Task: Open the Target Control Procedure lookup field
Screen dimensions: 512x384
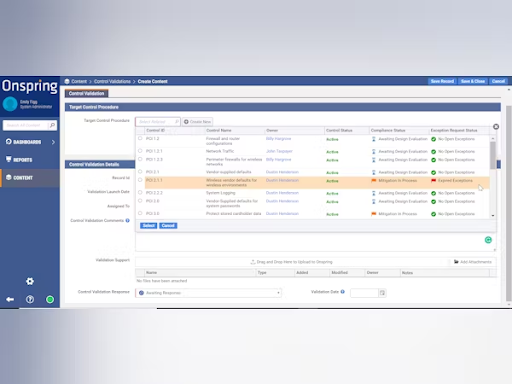Action: [x=158, y=122]
